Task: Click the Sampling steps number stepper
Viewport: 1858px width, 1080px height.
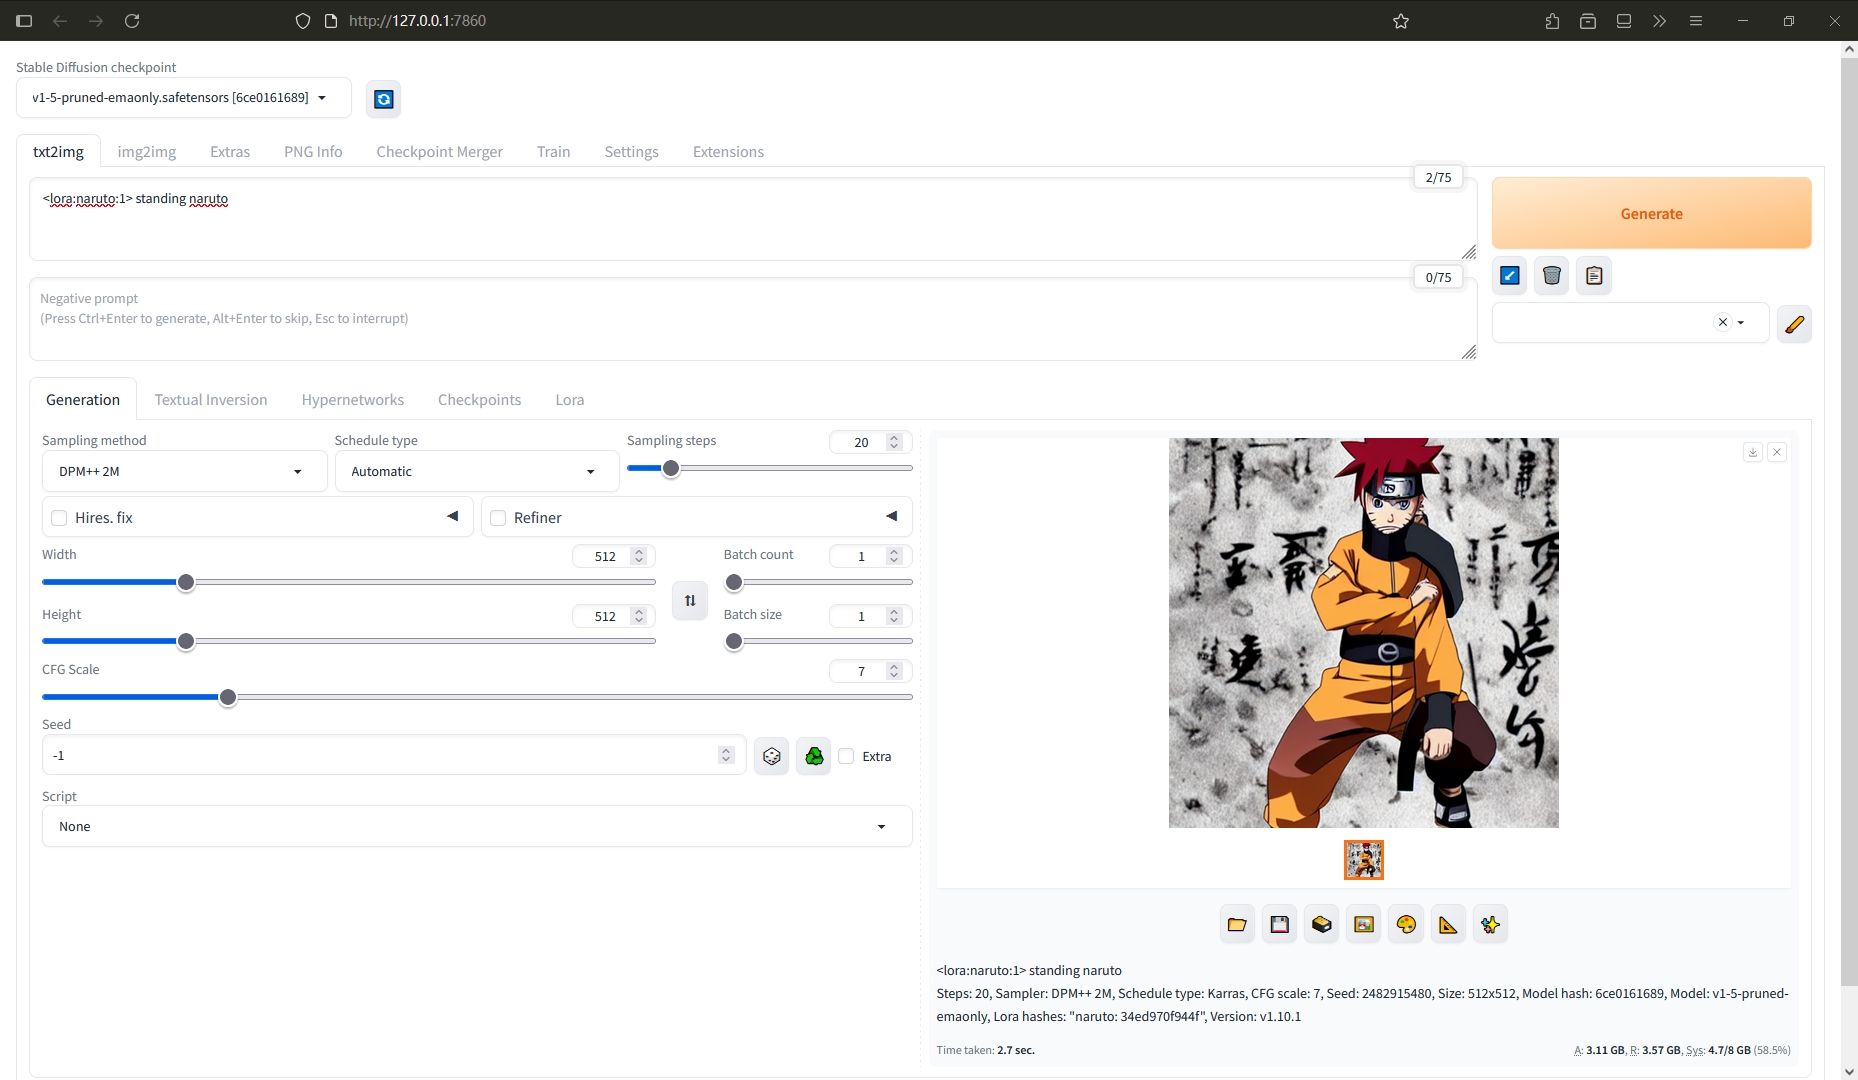Action: point(894,442)
